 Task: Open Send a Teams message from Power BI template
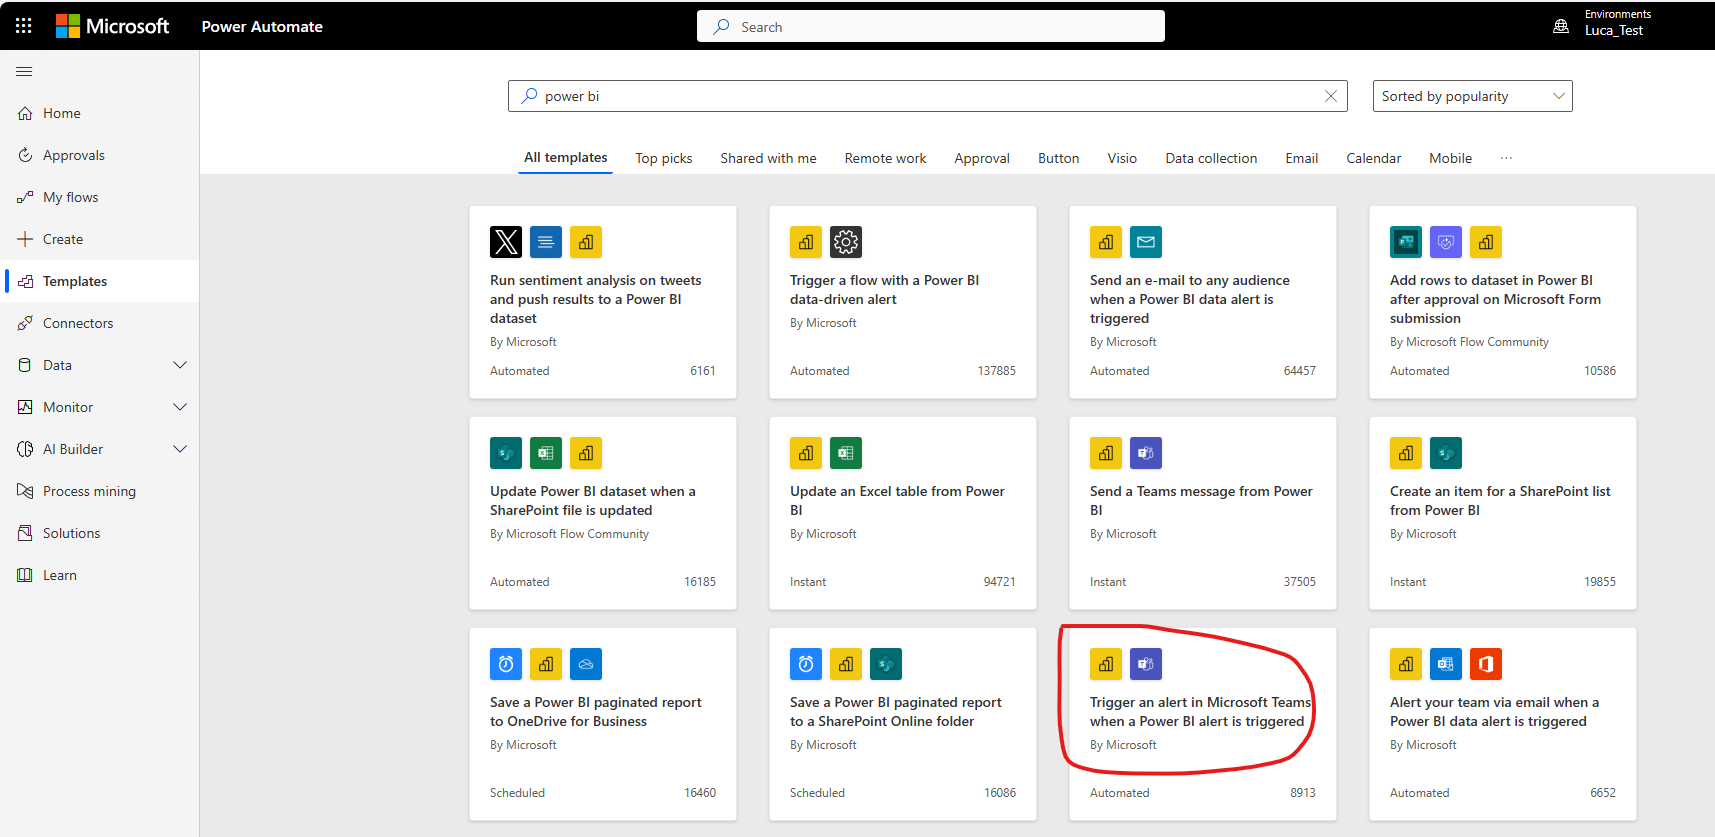pos(1203,513)
